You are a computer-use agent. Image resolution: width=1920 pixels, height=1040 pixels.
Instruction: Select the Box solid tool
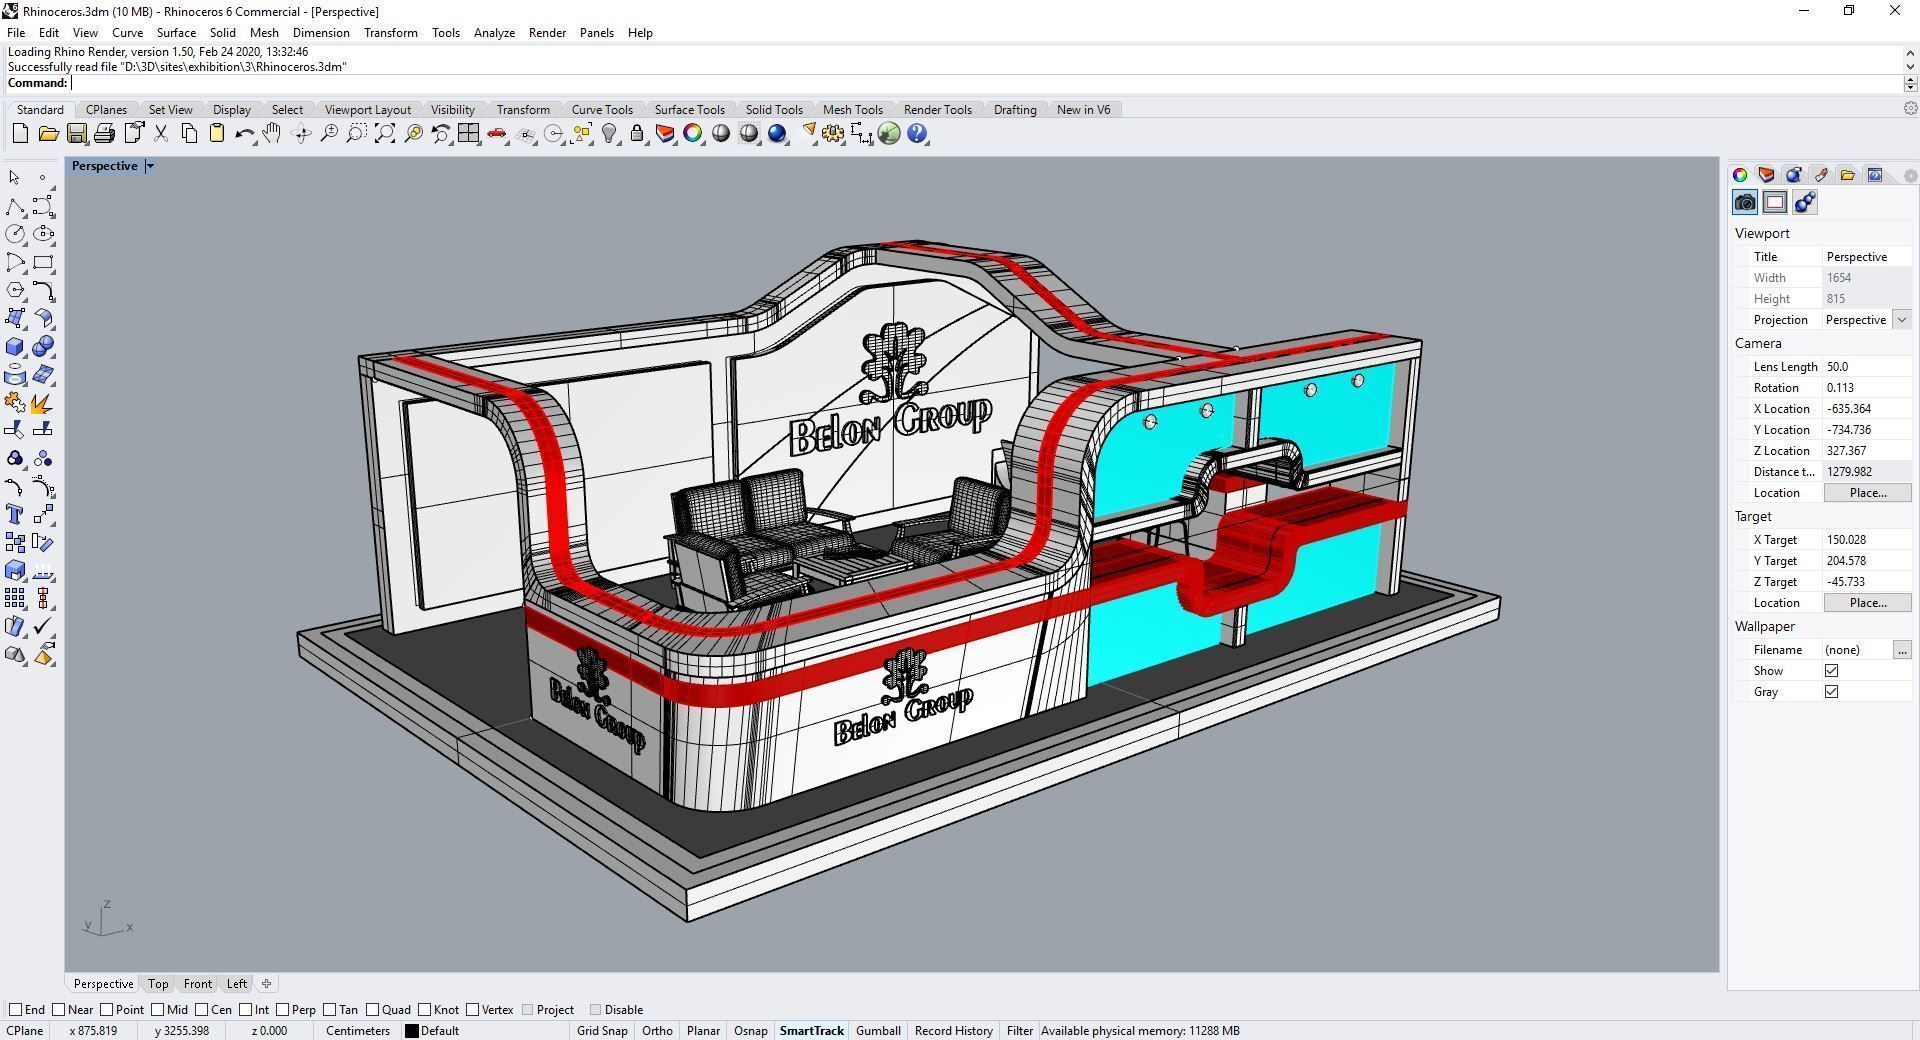point(15,347)
